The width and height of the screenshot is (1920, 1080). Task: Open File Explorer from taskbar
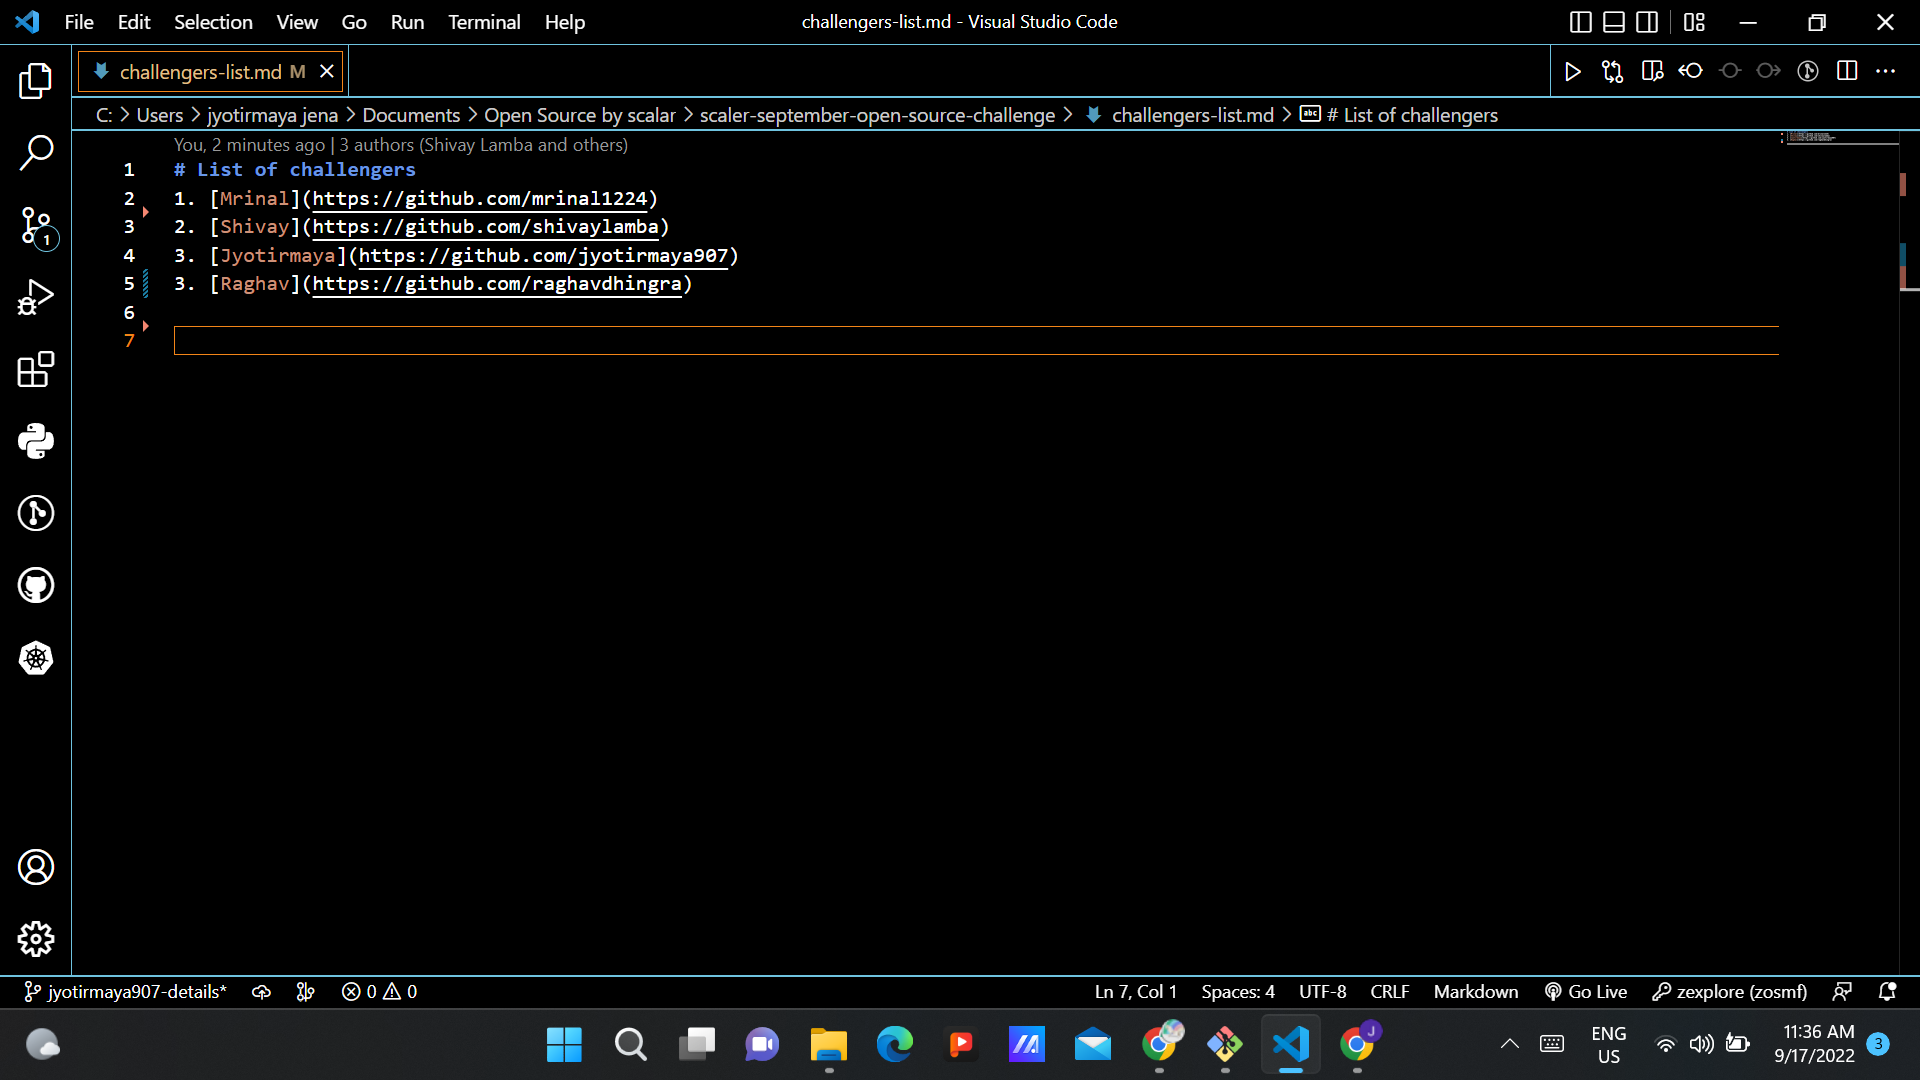coord(828,1045)
